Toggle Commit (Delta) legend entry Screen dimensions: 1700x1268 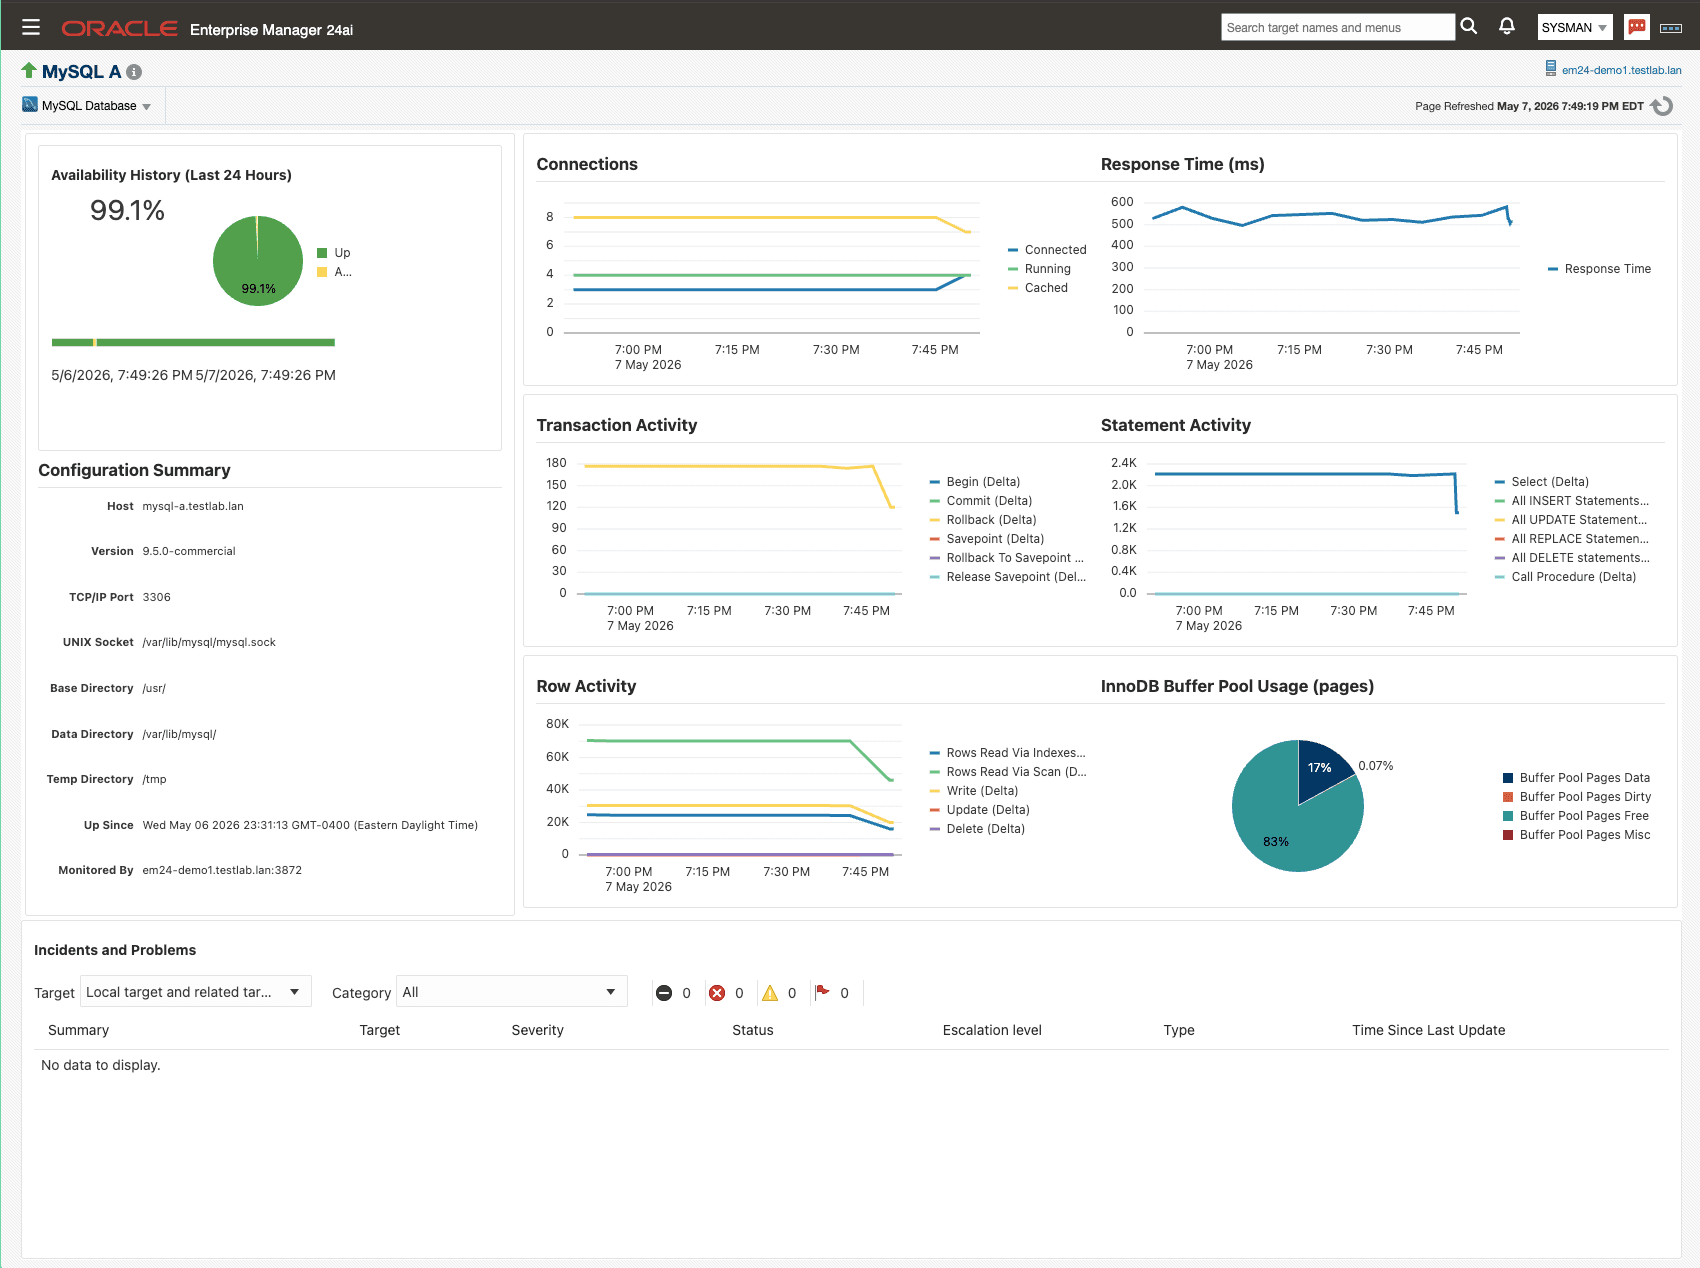pyautogui.click(x=981, y=501)
